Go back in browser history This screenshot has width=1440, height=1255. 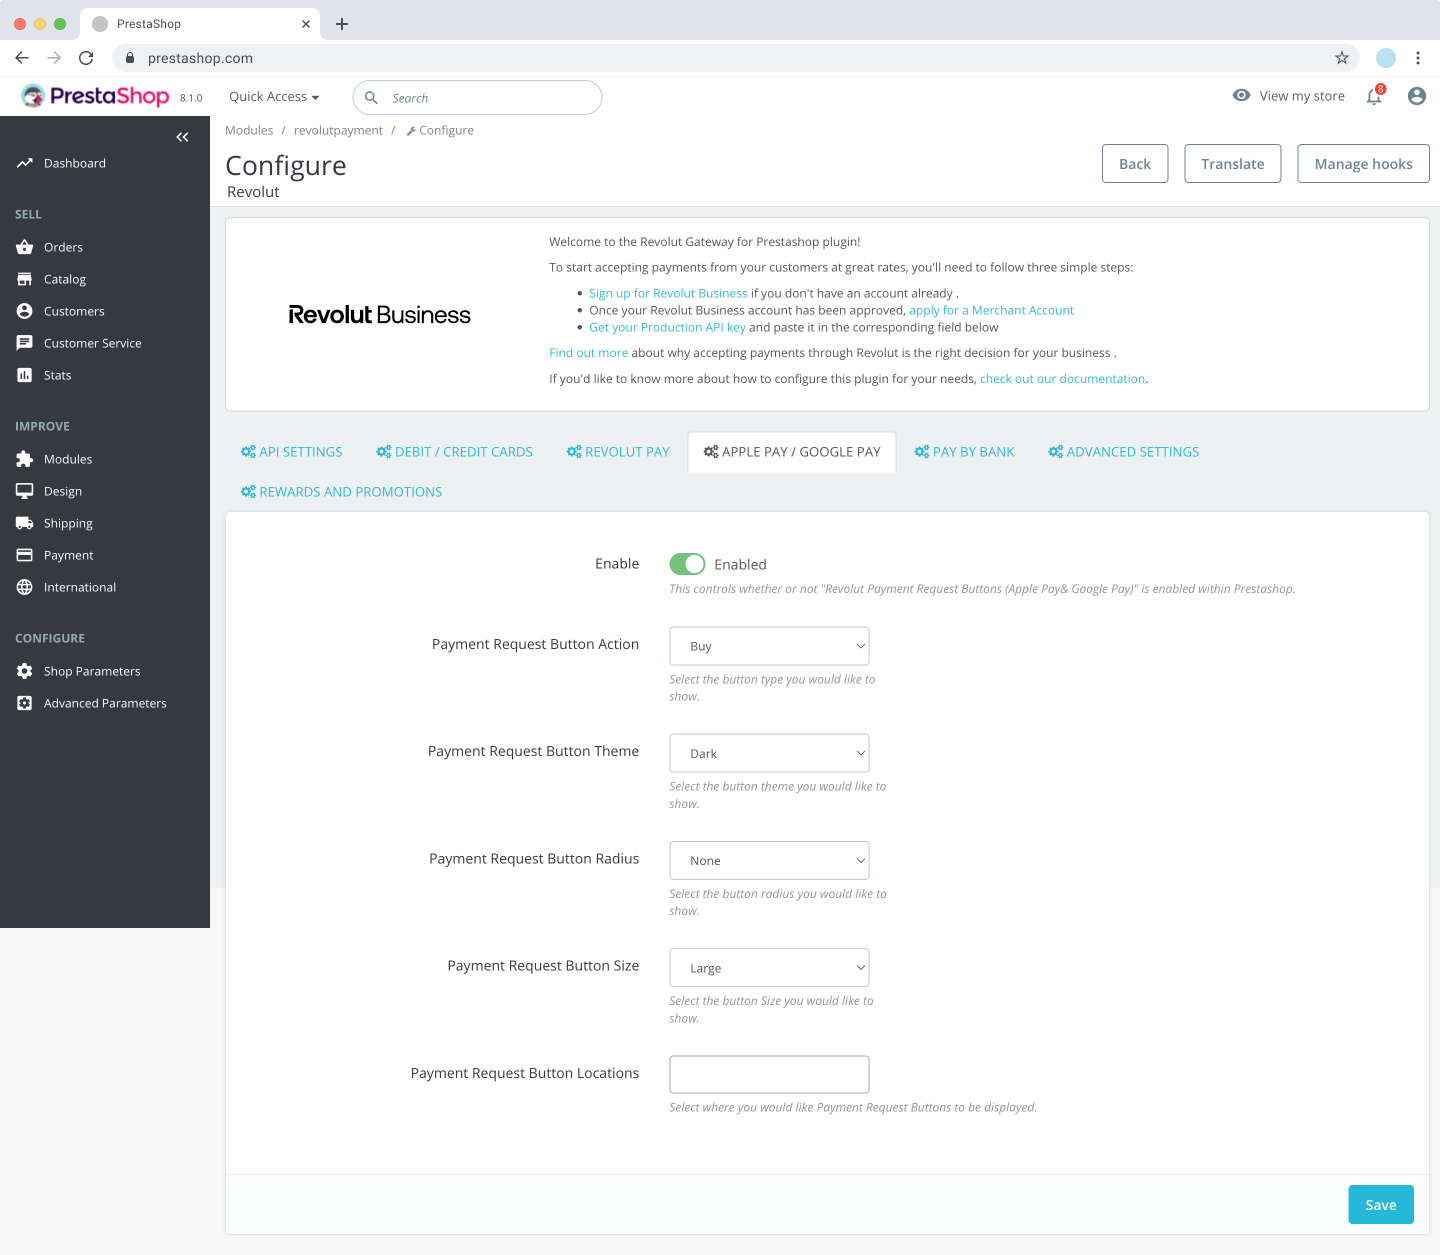(x=22, y=58)
